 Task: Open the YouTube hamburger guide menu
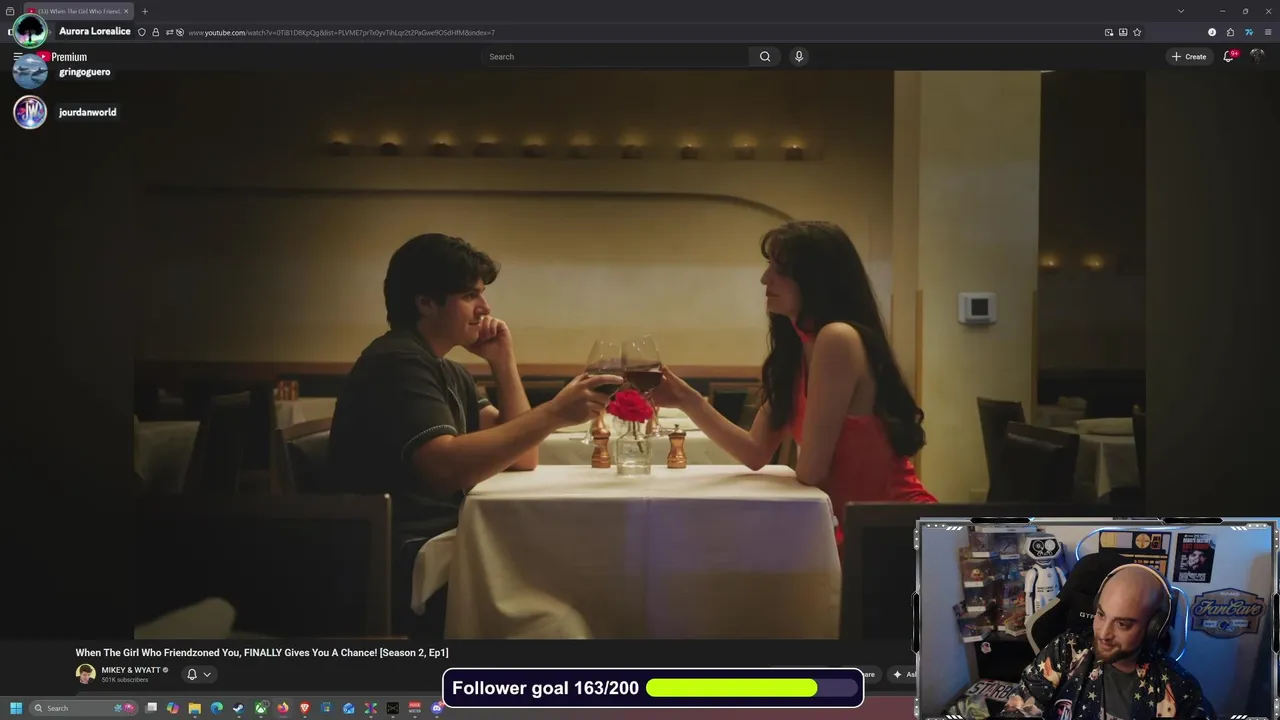(x=17, y=56)
